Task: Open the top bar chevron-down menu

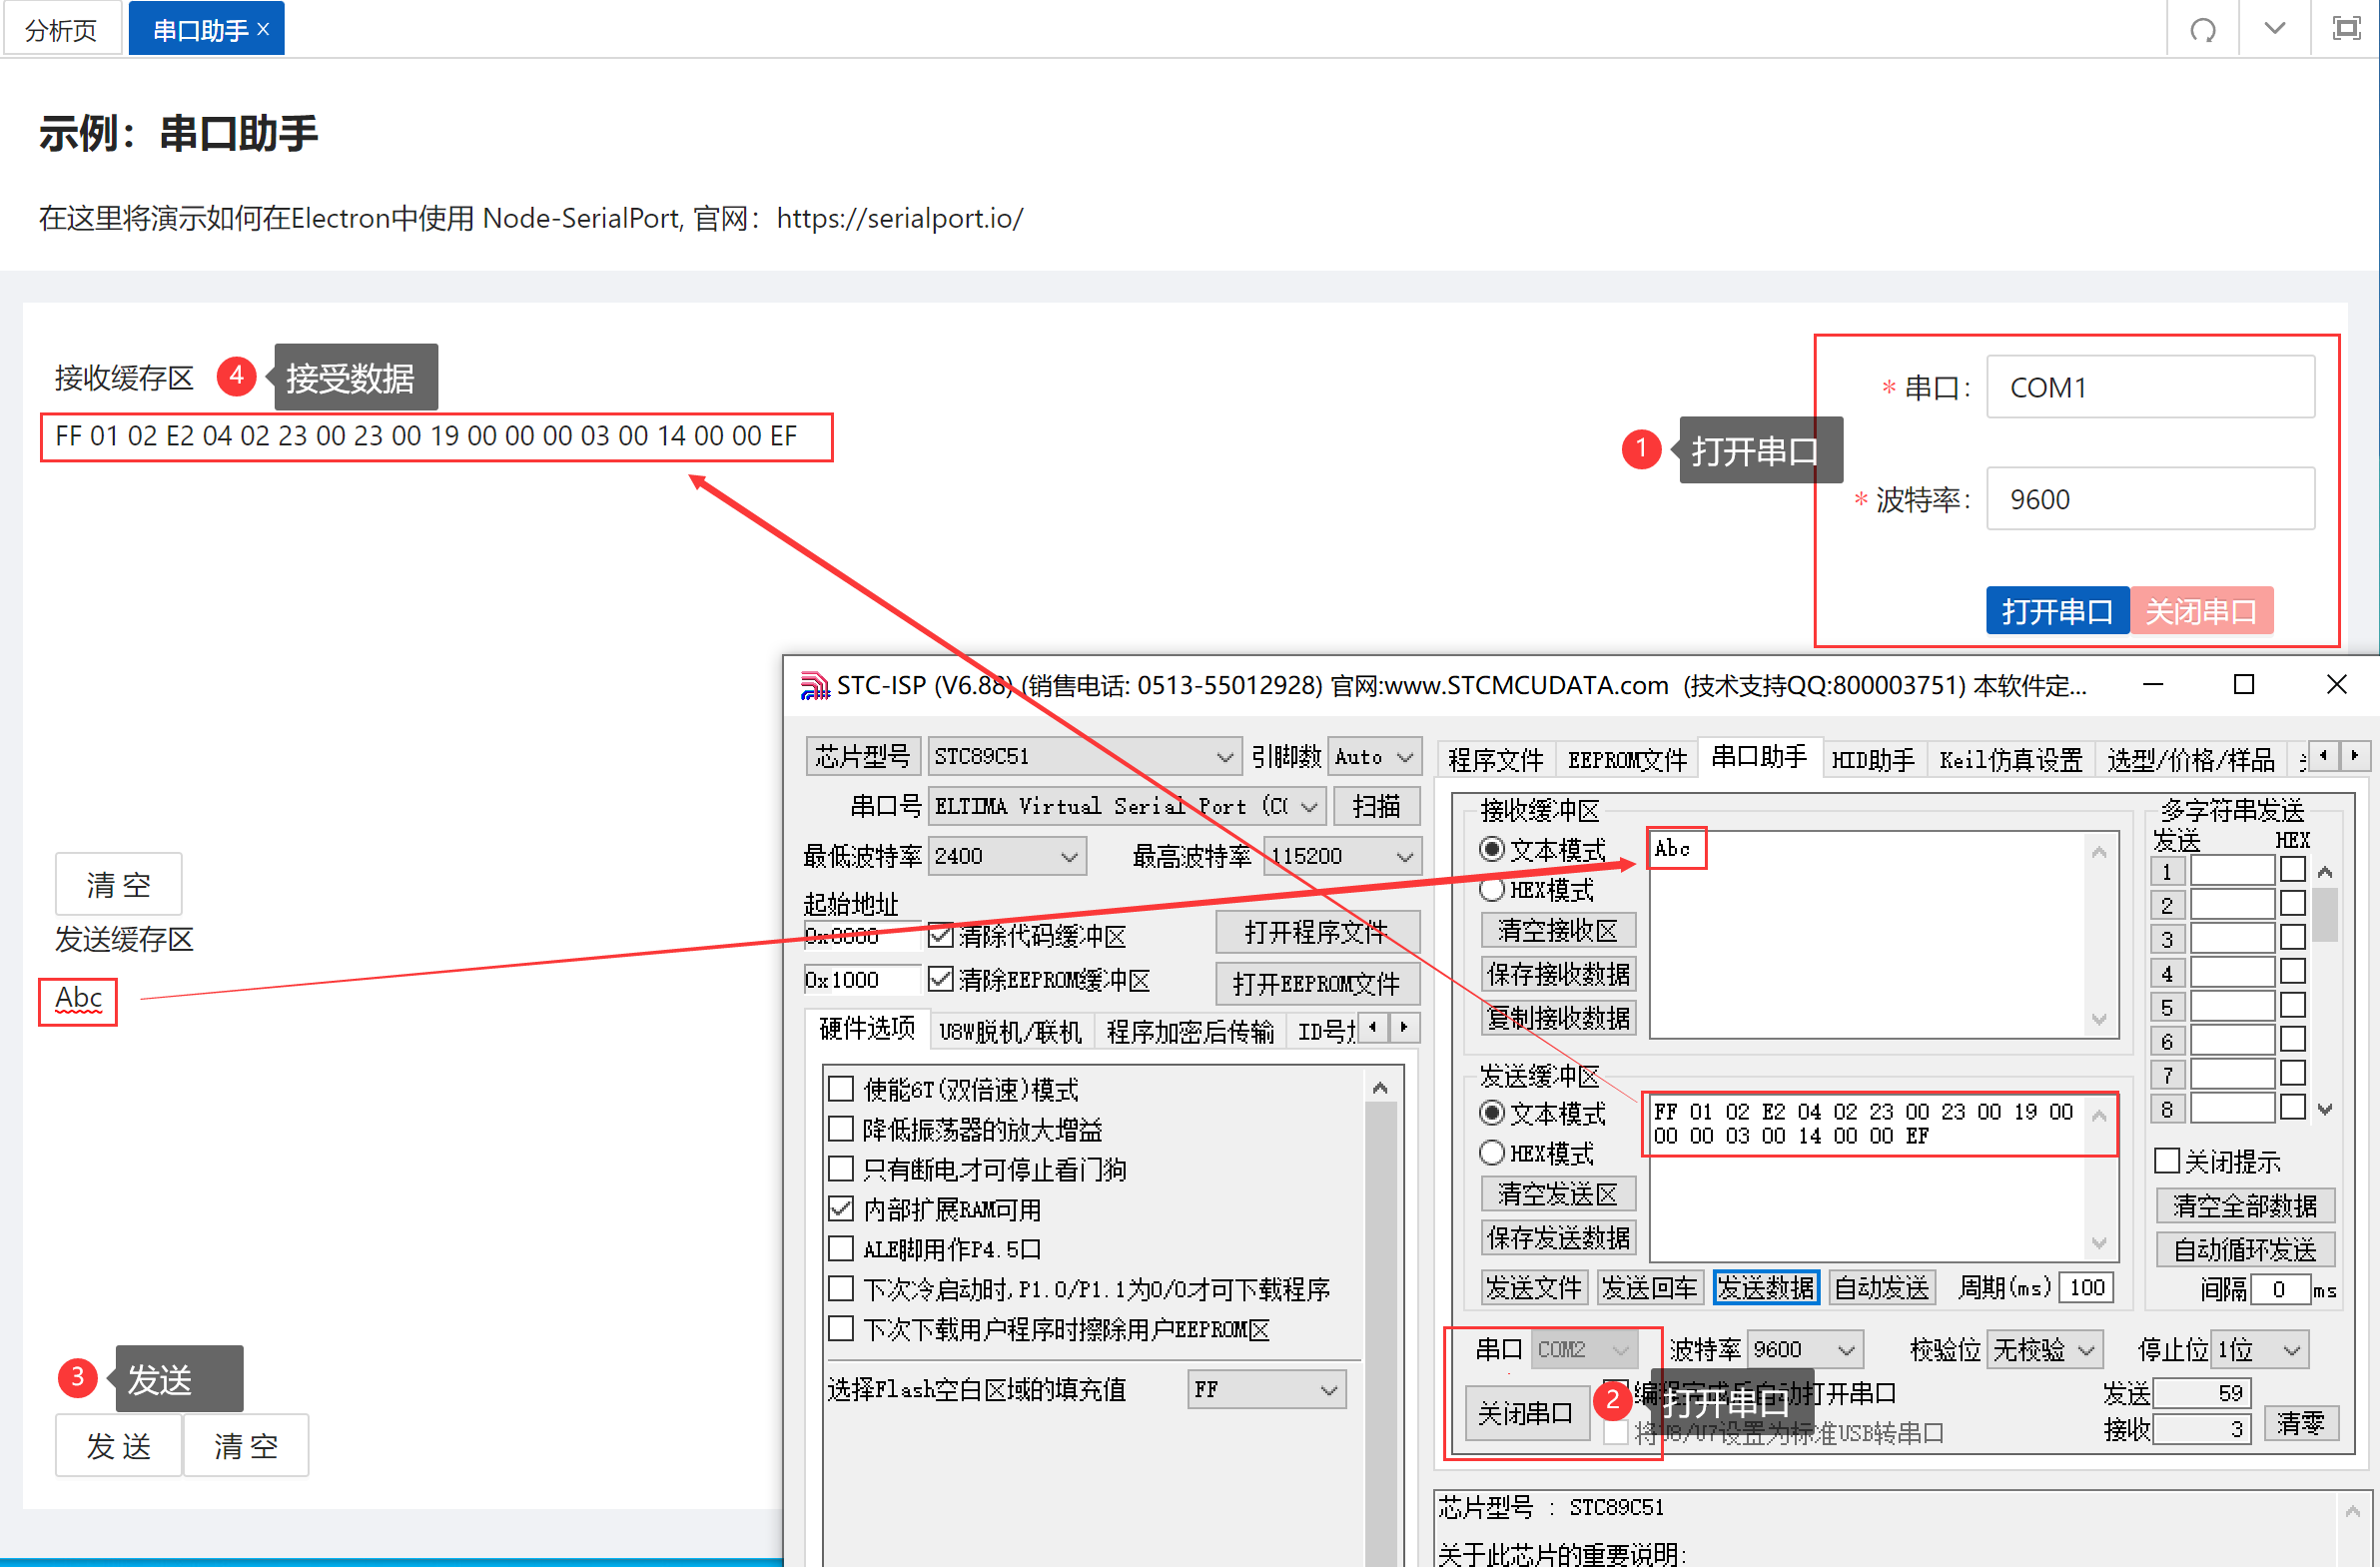Action: click(x=2274, y=28)
